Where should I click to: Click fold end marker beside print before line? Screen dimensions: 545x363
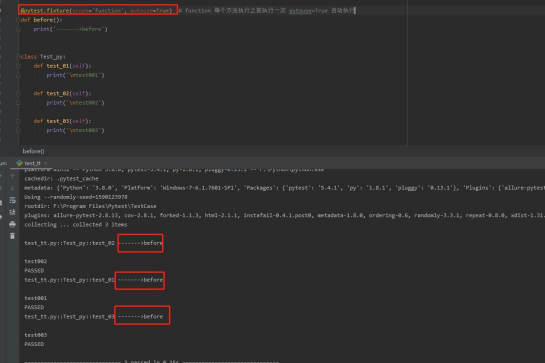point(18,29)
